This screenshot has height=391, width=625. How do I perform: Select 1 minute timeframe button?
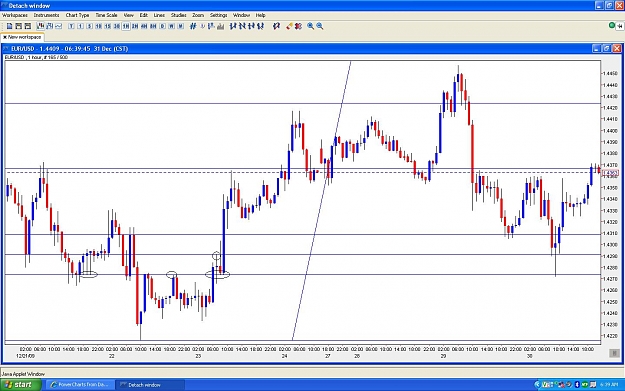[x=81, y=26]
